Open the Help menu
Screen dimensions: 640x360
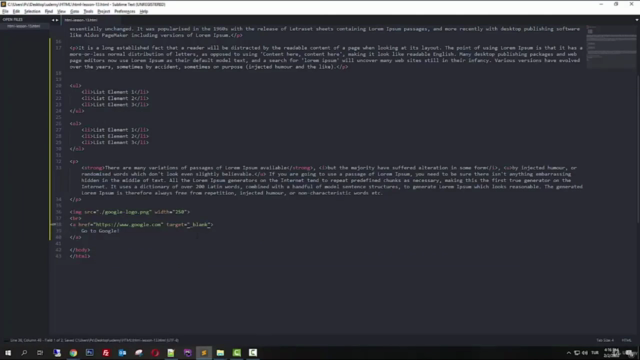(144, 11)
